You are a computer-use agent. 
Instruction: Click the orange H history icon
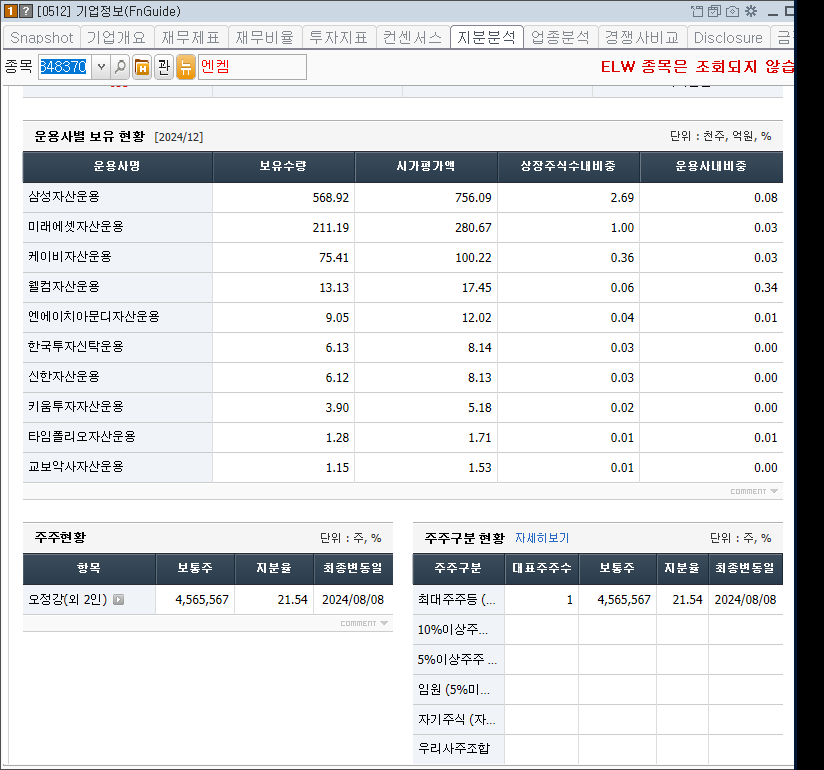142,67
